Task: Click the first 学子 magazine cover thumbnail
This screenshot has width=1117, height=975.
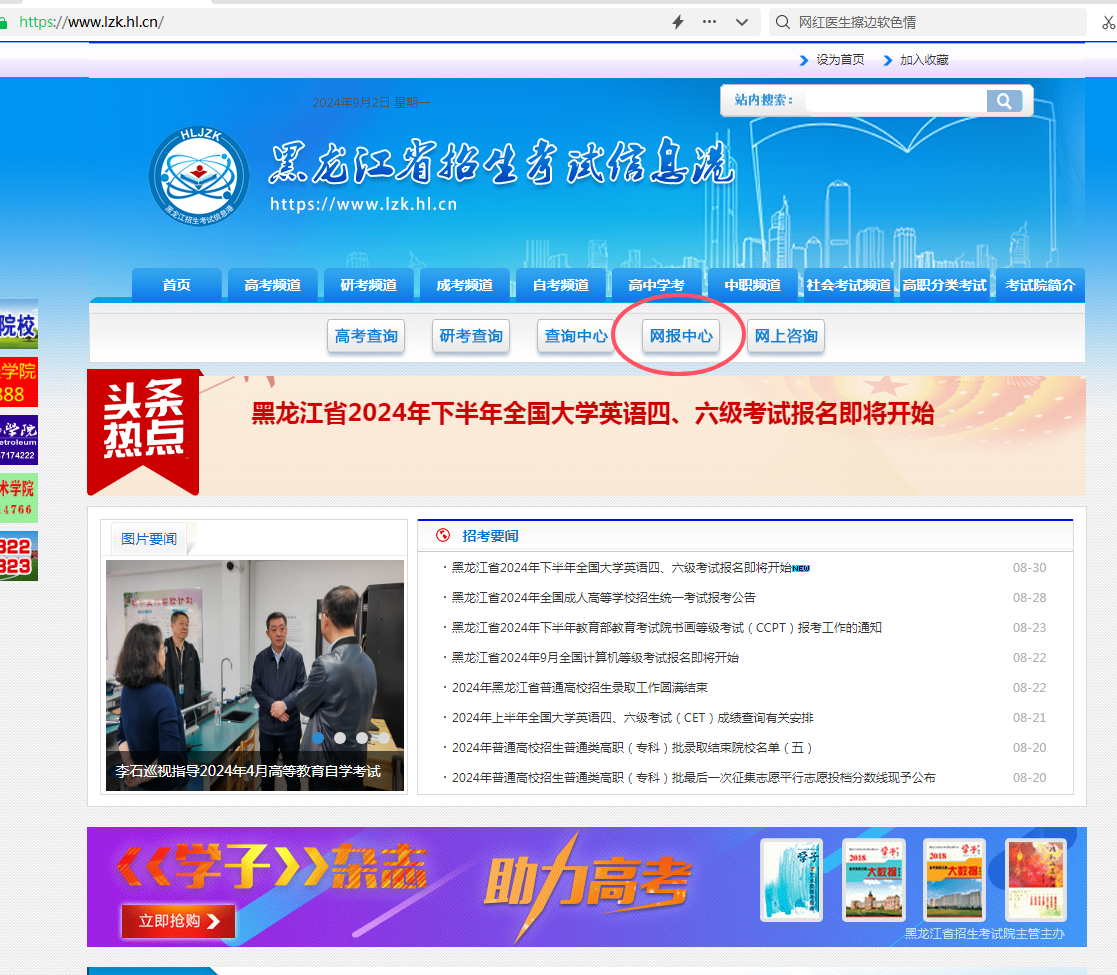Action: (792, 879)
